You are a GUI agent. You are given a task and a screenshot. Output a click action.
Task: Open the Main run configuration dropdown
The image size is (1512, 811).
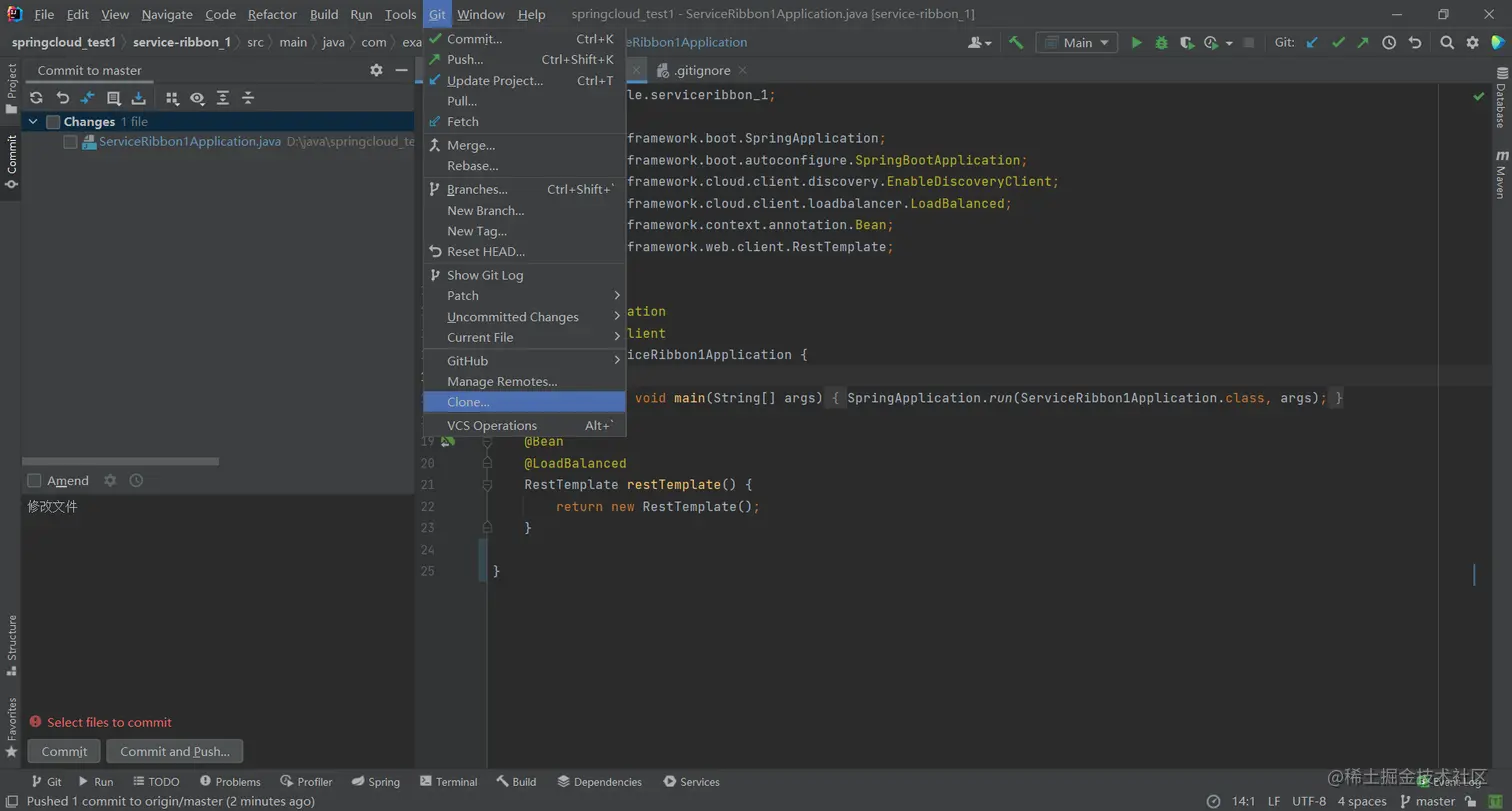click(x=1077, y=43)
